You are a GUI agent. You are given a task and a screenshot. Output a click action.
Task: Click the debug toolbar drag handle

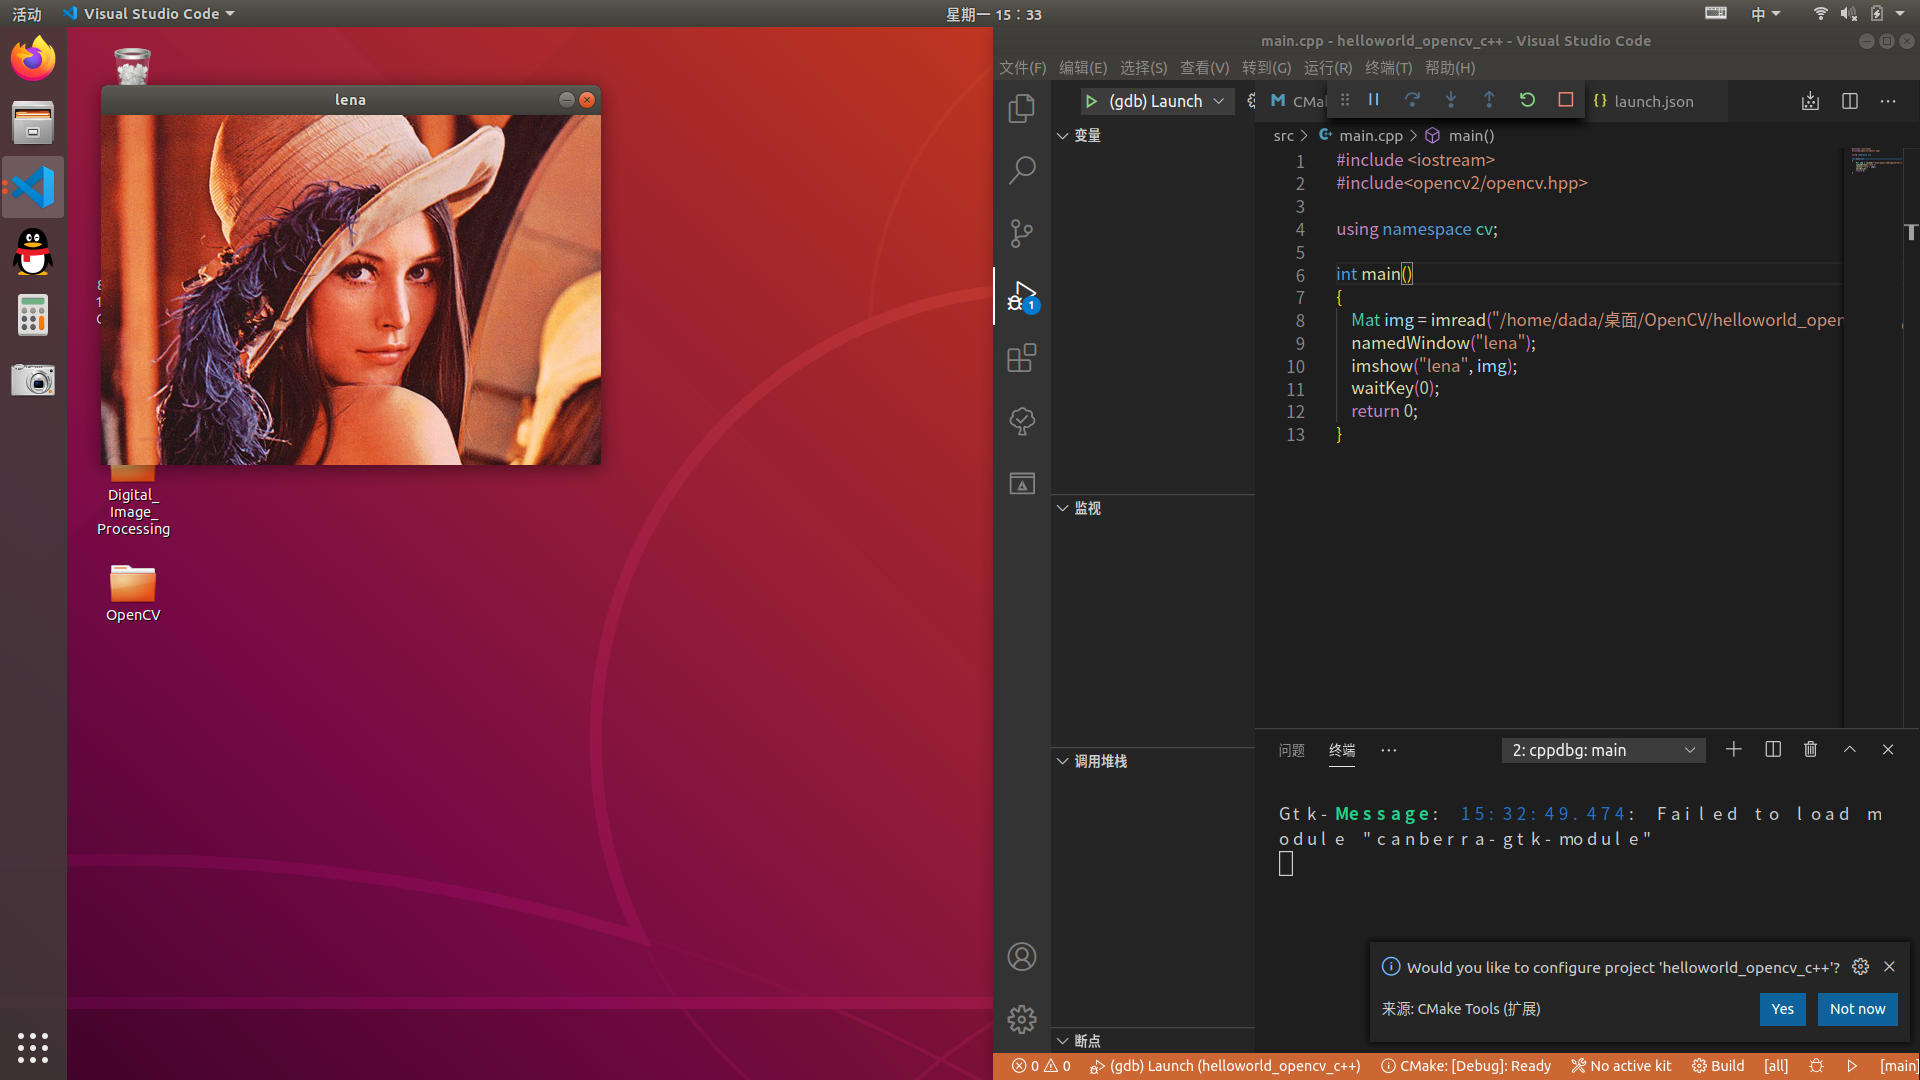tap(1345, 100)
